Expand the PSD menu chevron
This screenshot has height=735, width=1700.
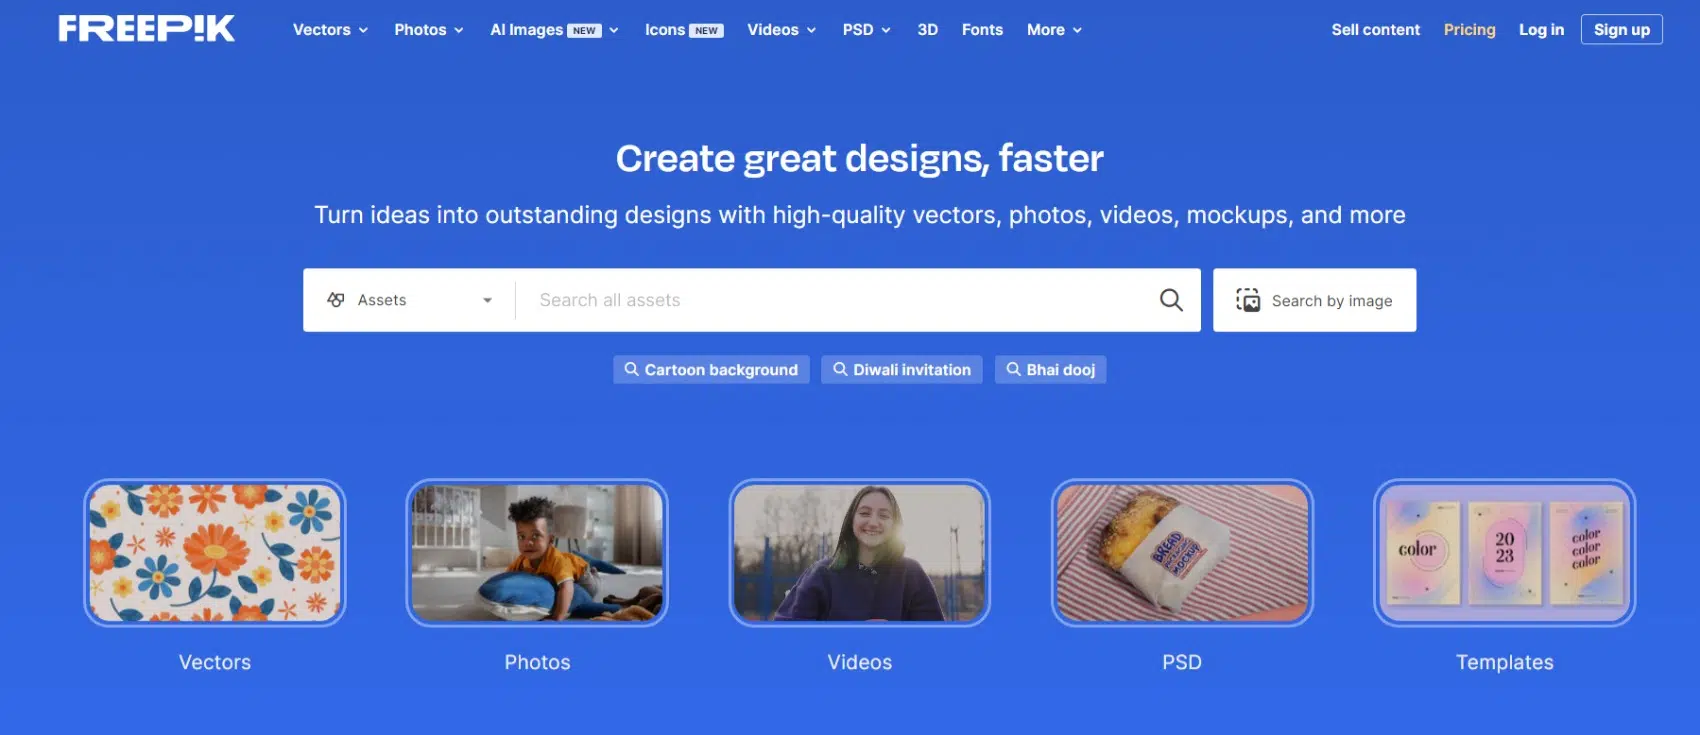point(886,31)
